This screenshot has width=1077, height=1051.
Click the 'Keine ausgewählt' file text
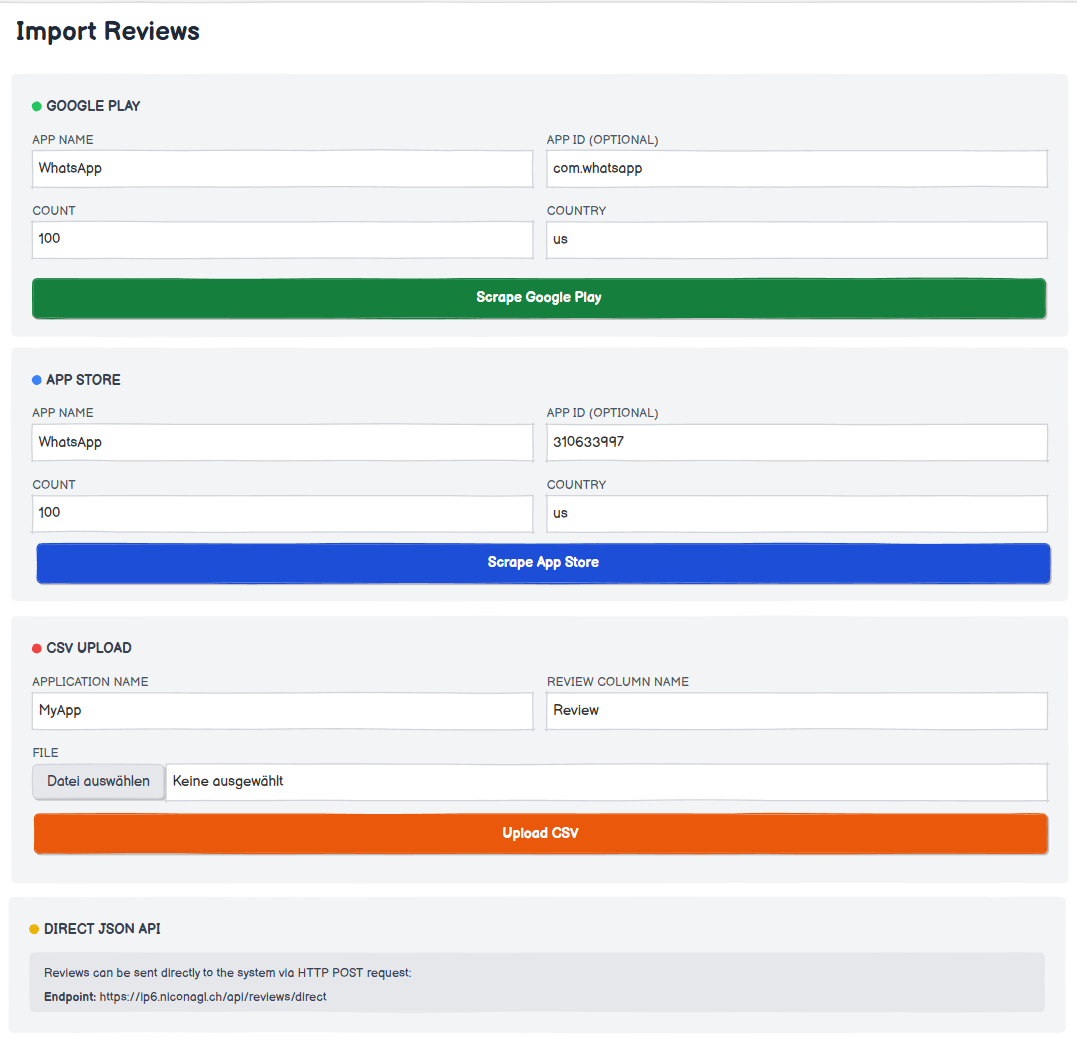(228, 782)
